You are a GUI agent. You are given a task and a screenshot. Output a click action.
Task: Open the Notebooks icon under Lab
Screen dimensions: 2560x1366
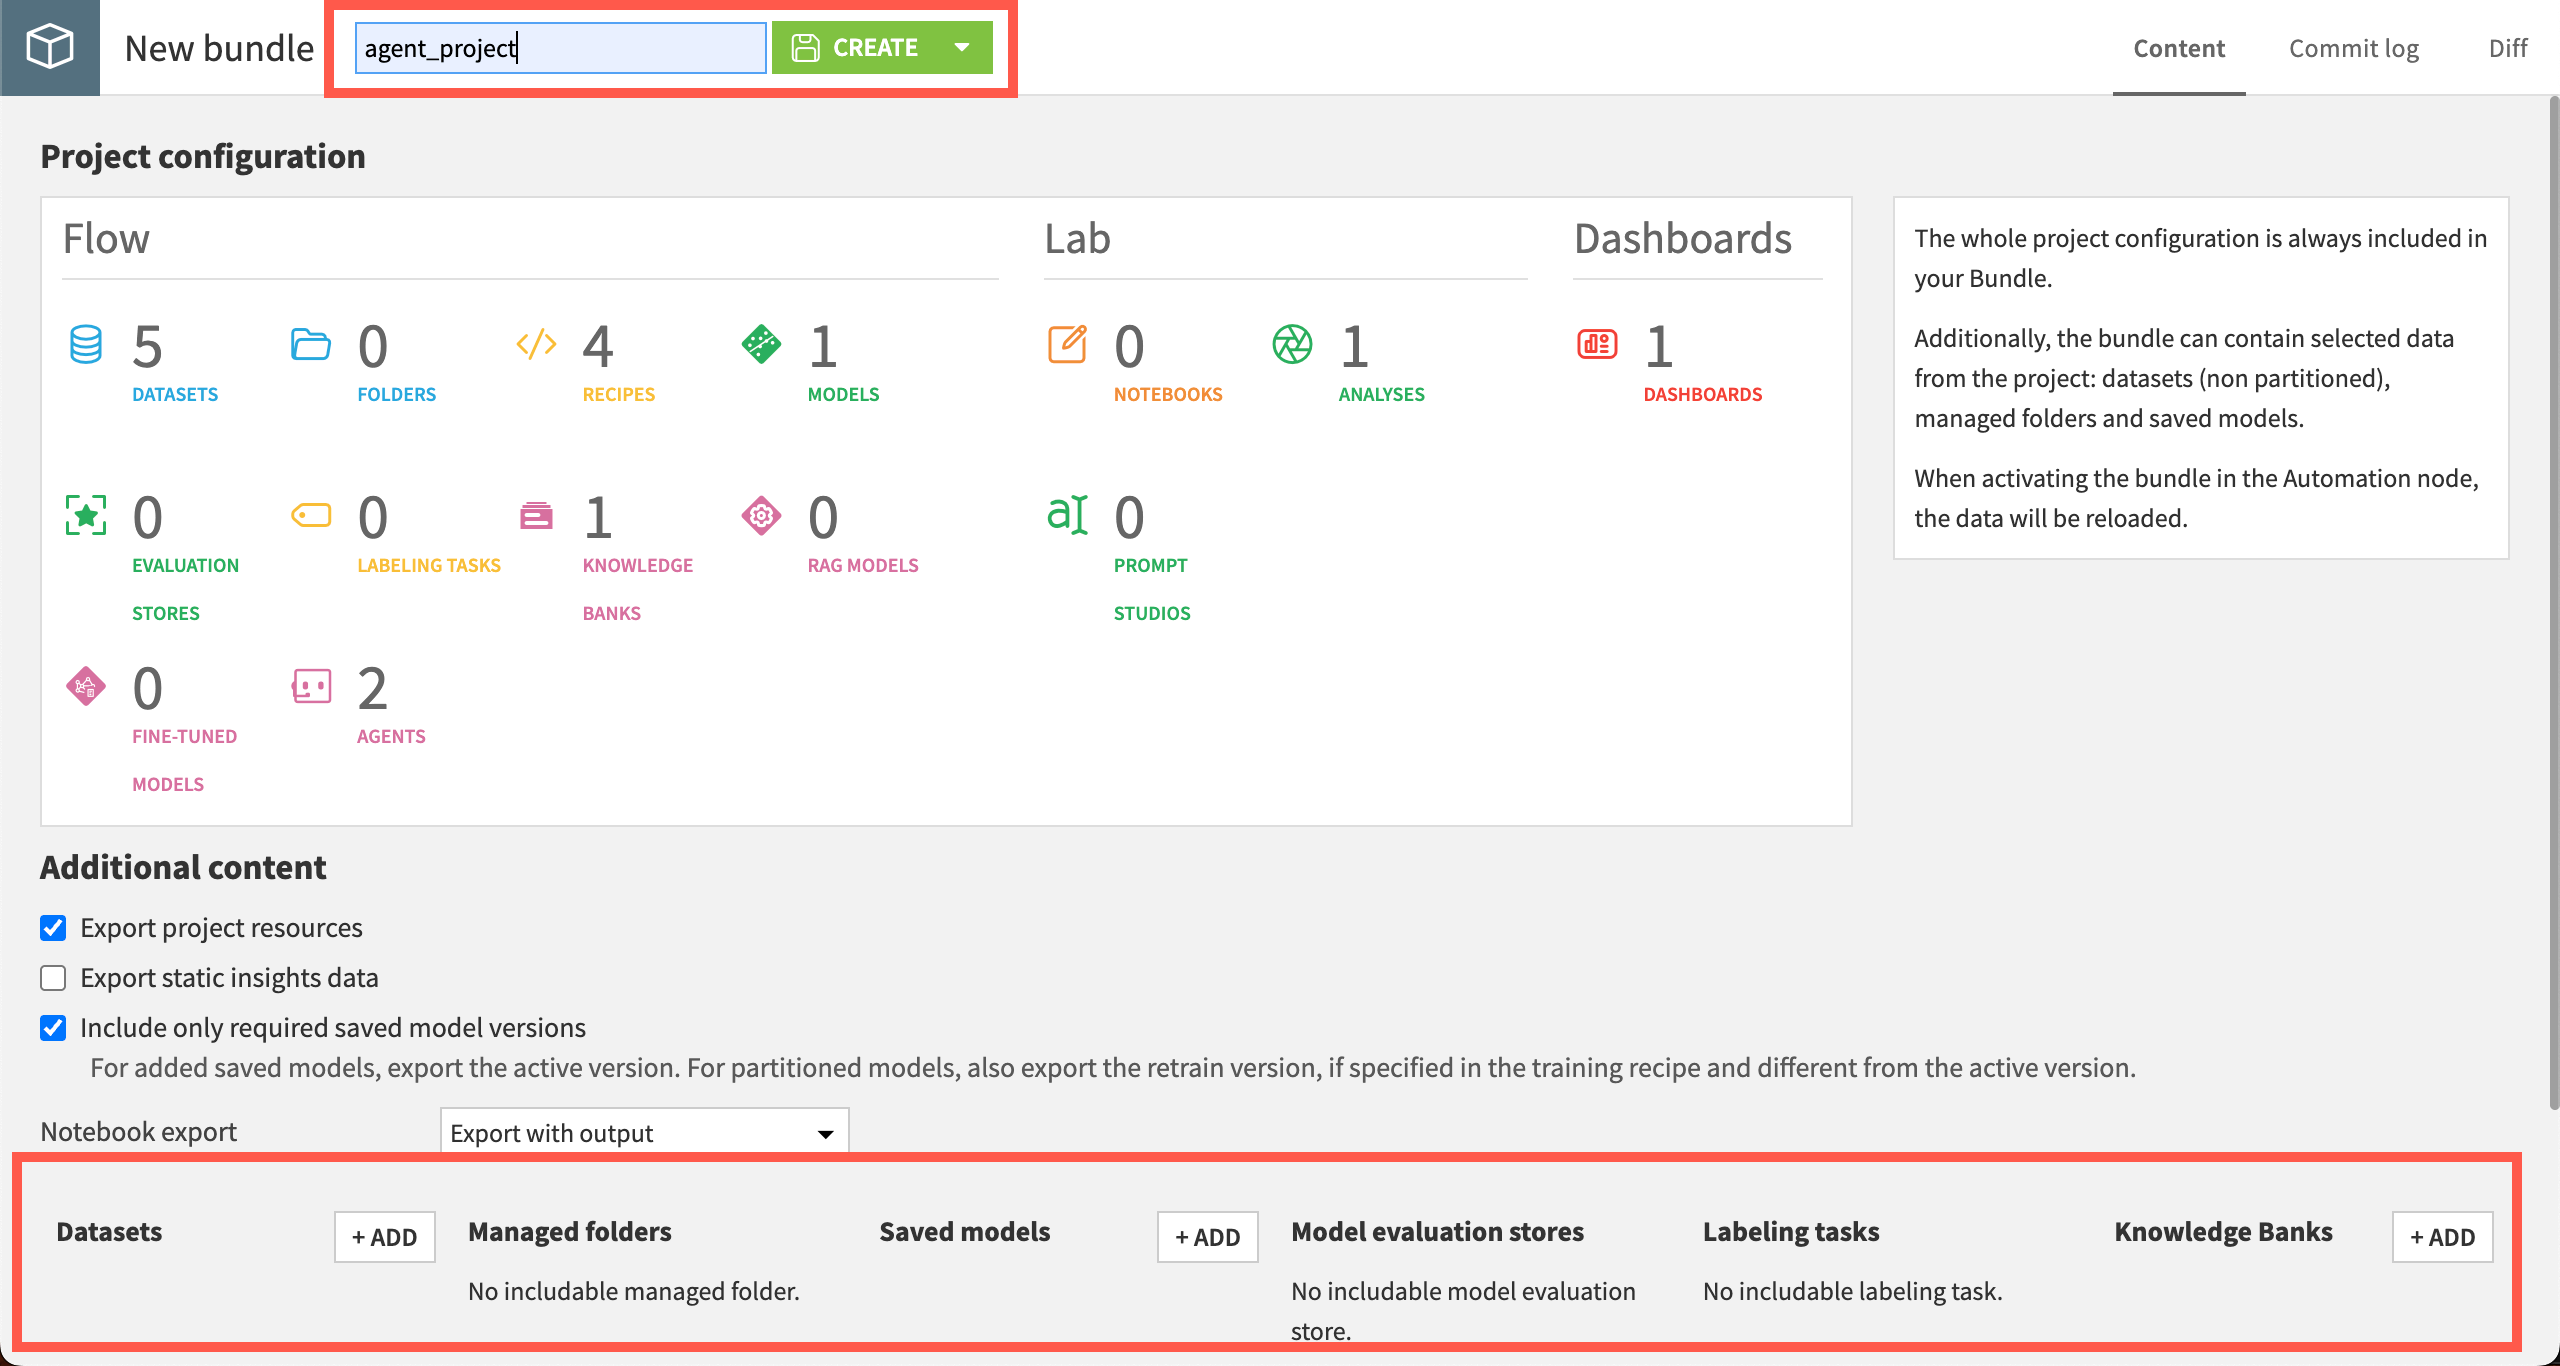(1068, 345)
